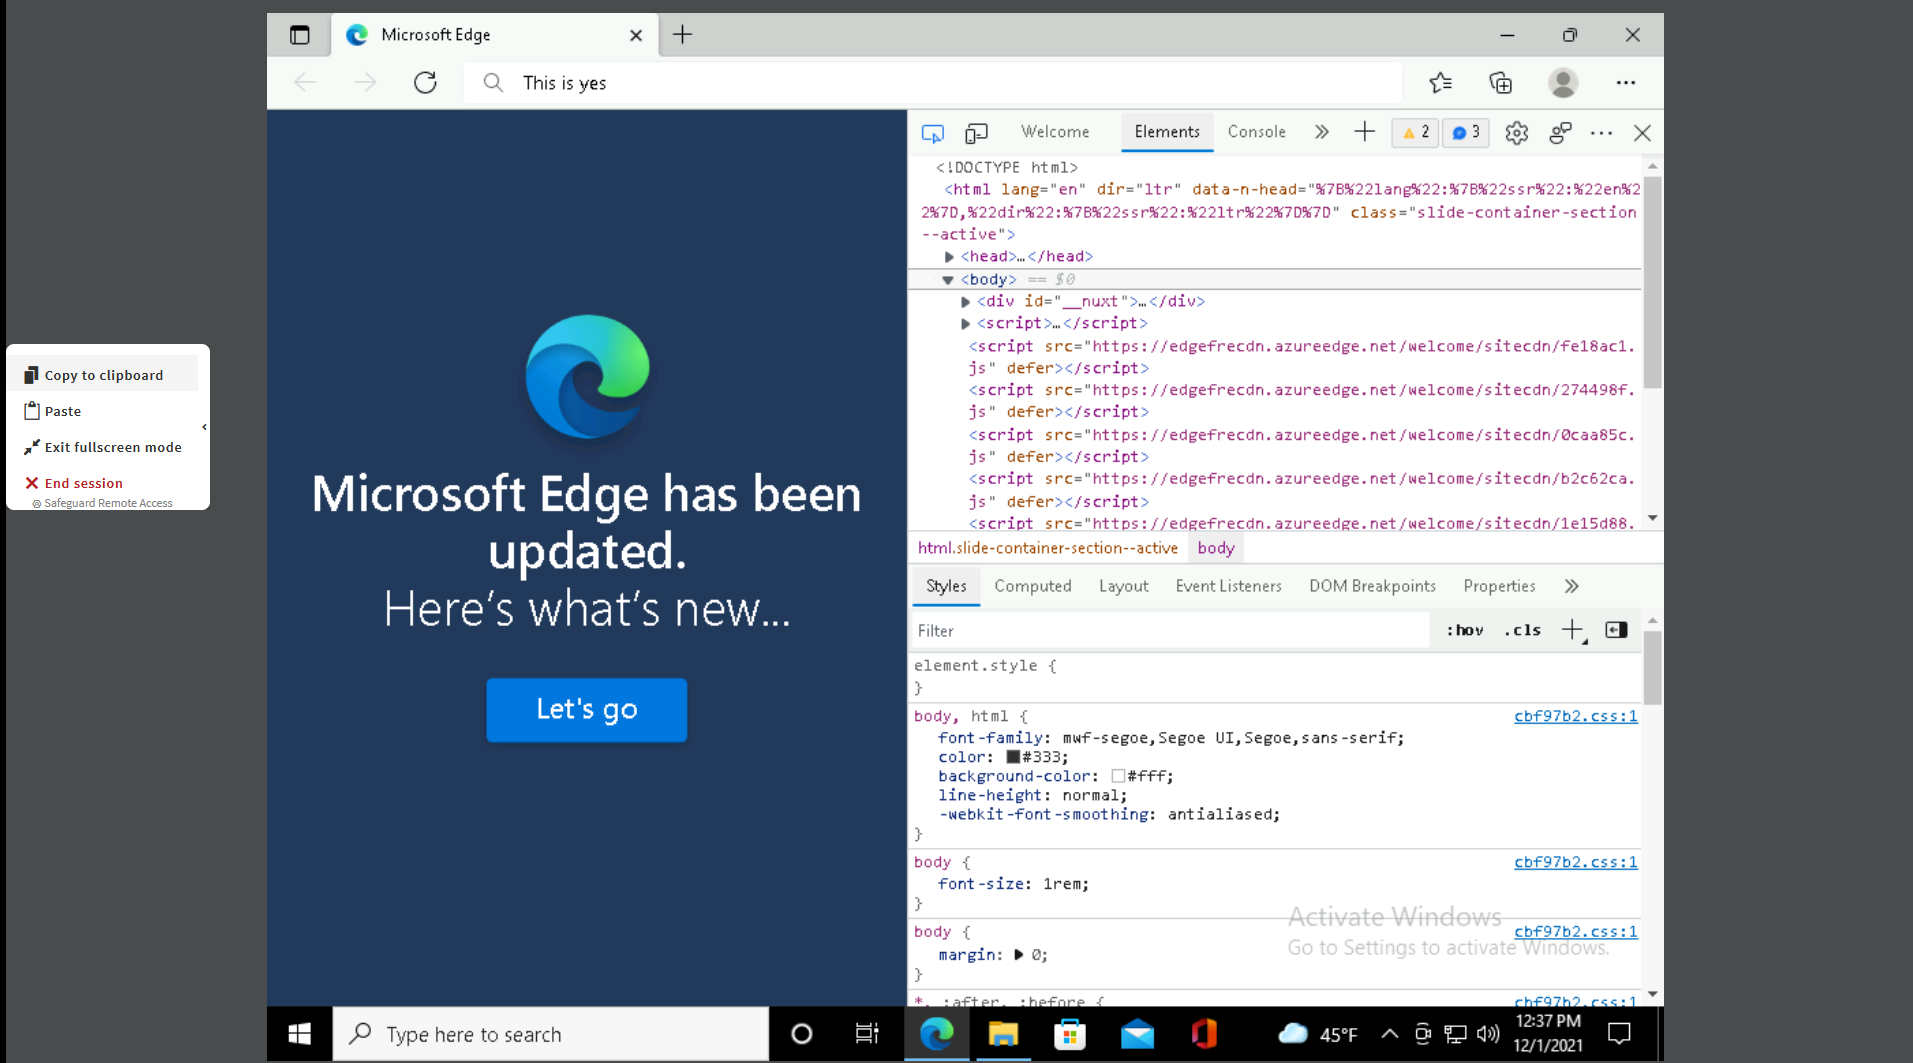This screenshot has width=1913, height=1063.
Task: Click the warnings count badge showing 2
Action: [x=1415, y=133]
